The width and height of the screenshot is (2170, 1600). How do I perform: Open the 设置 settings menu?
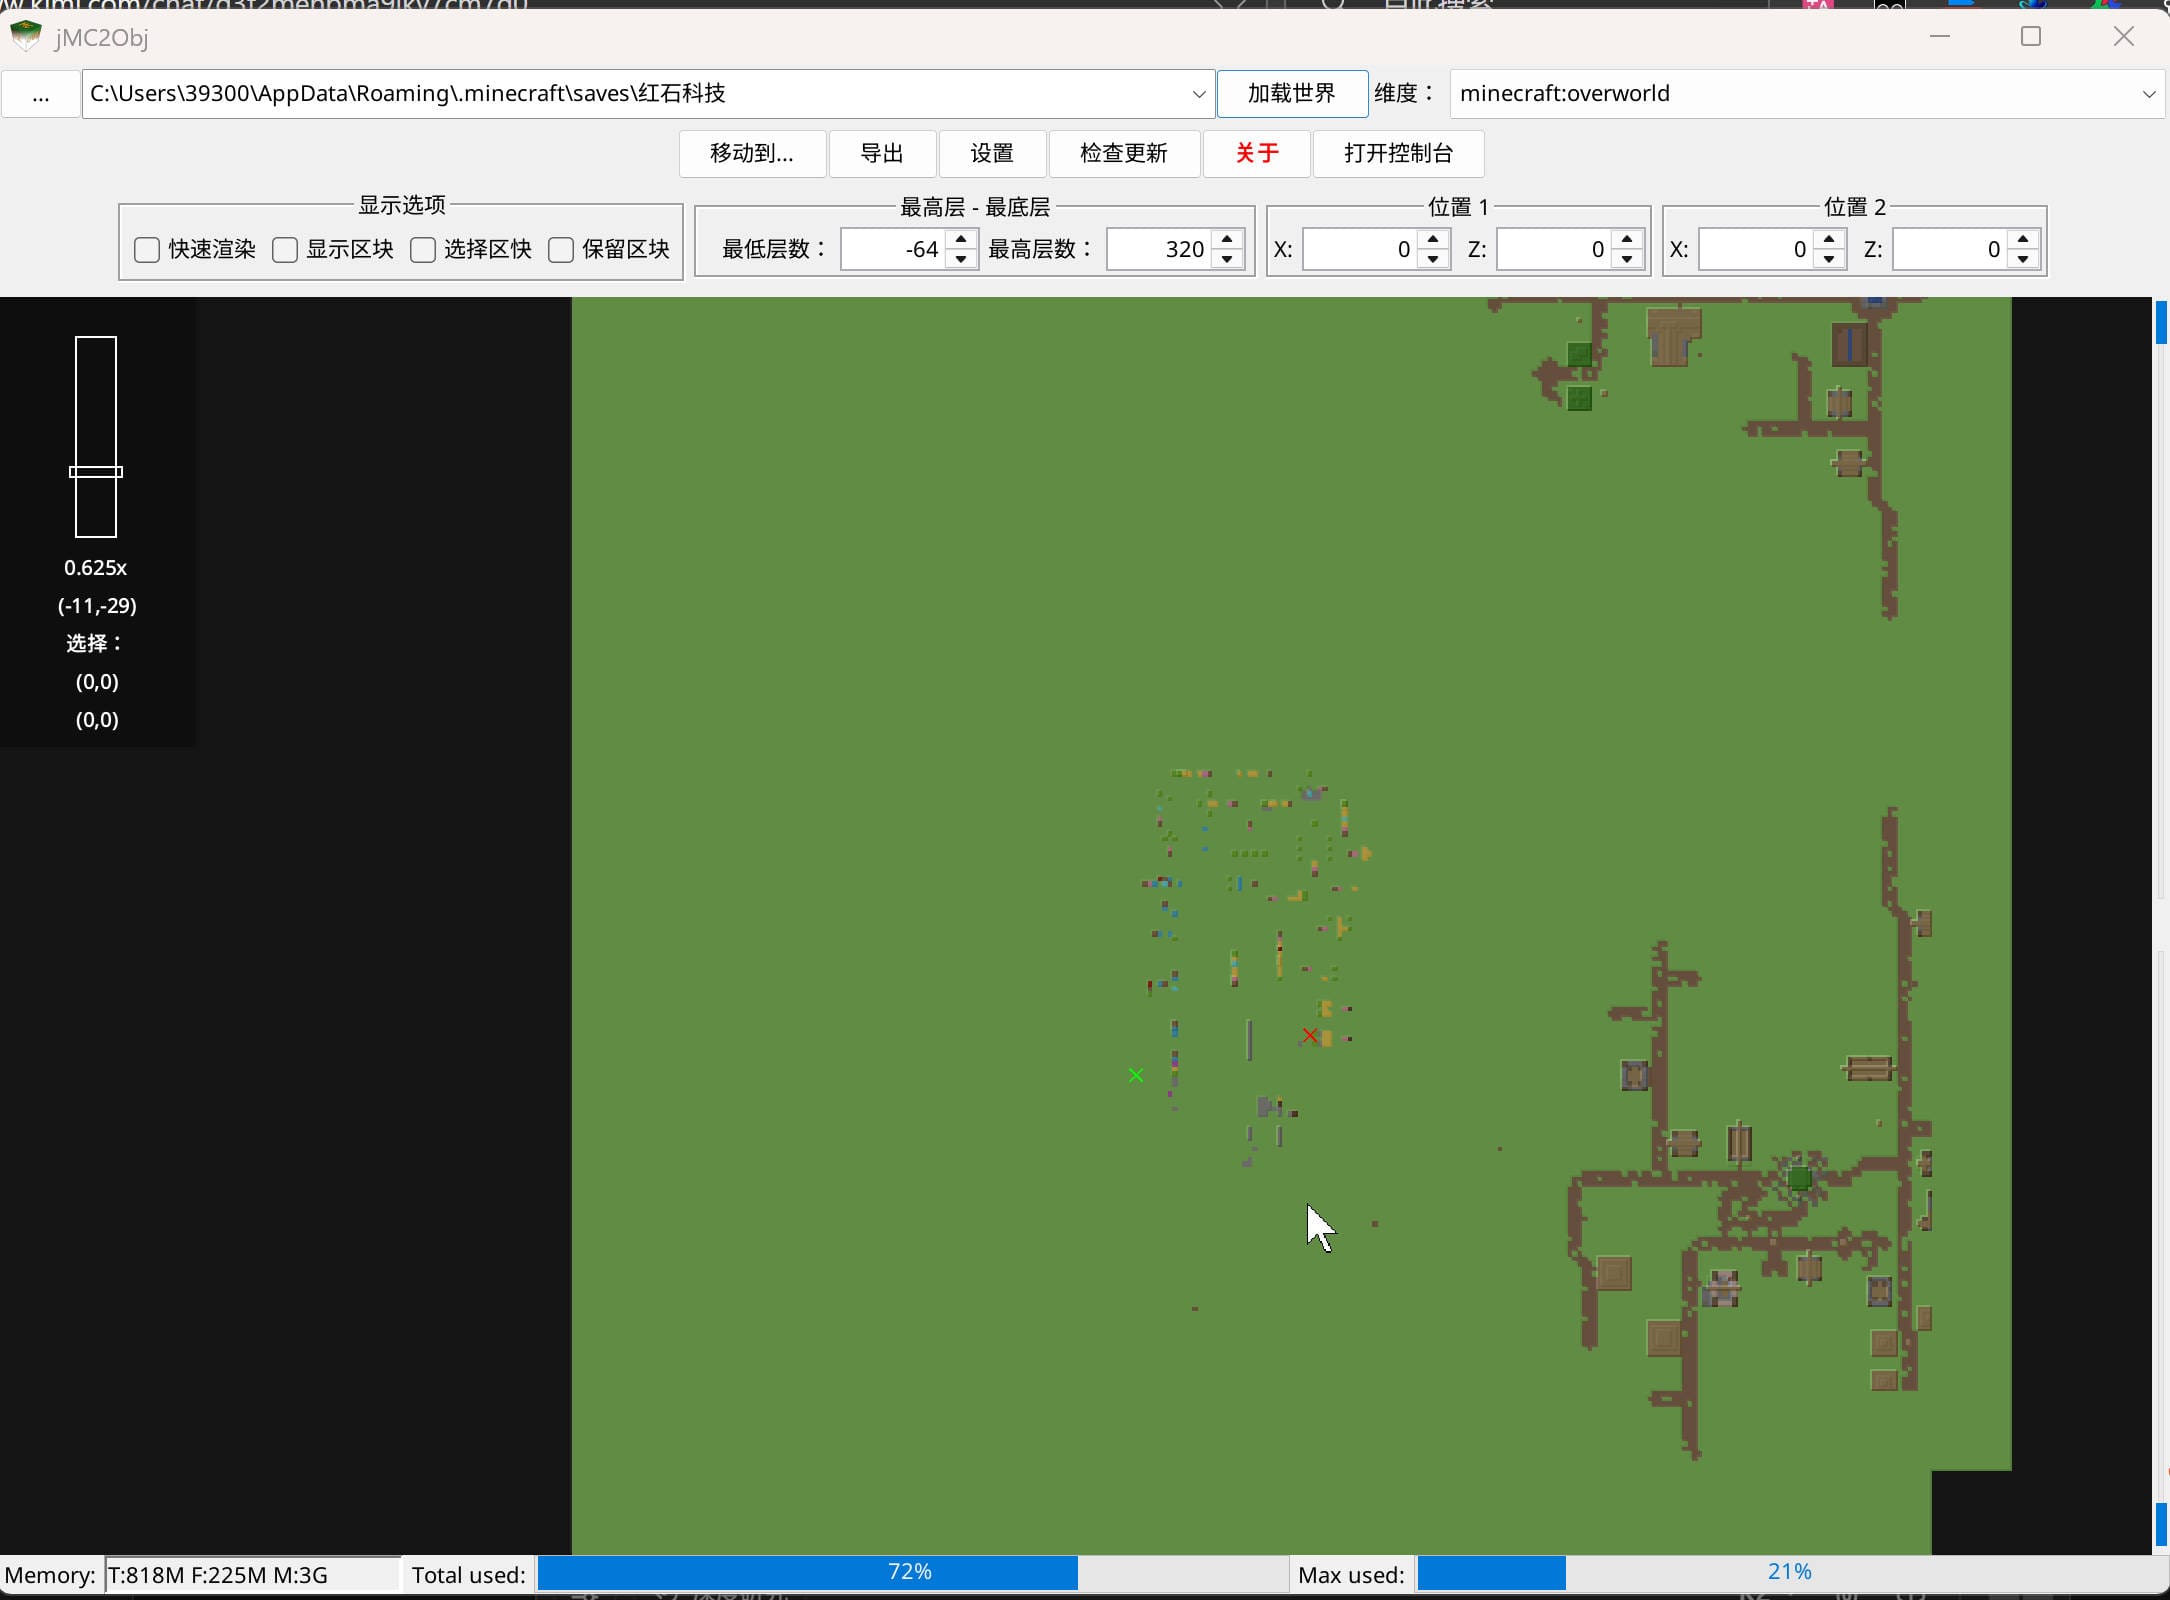click(x=991, y=153)
